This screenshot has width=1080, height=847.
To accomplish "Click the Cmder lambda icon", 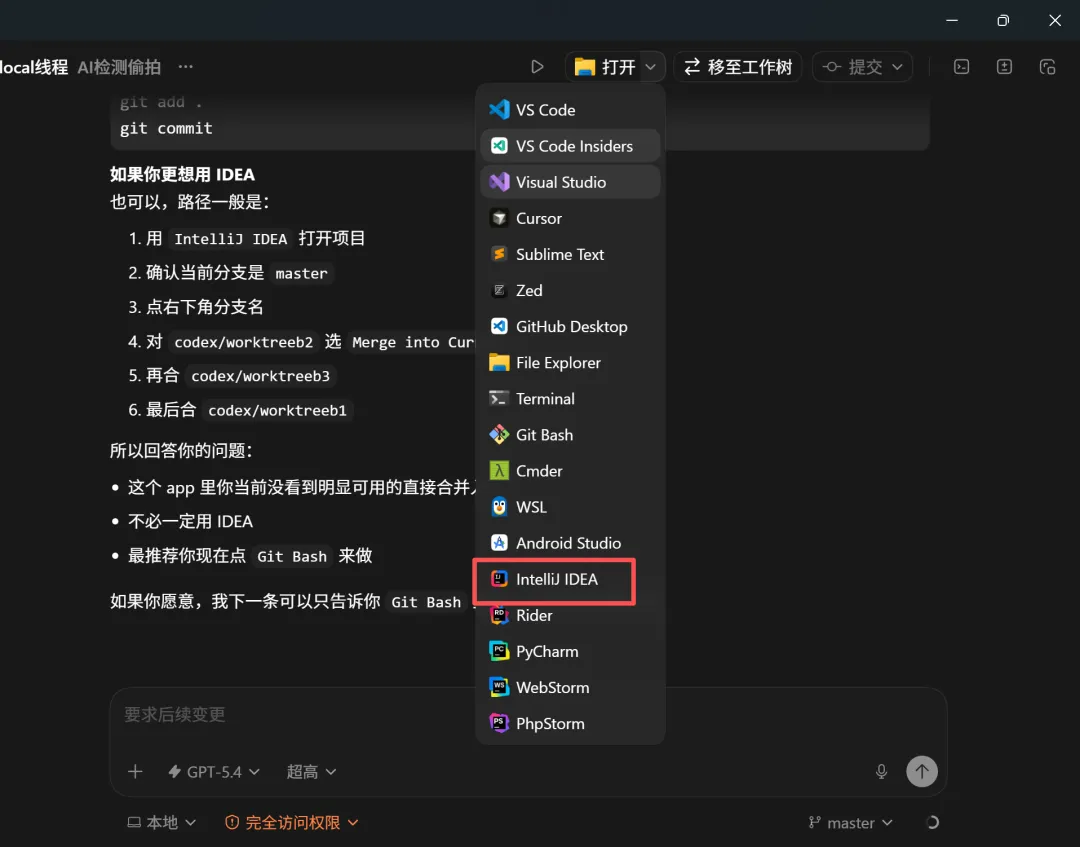I will click(499, 471).
